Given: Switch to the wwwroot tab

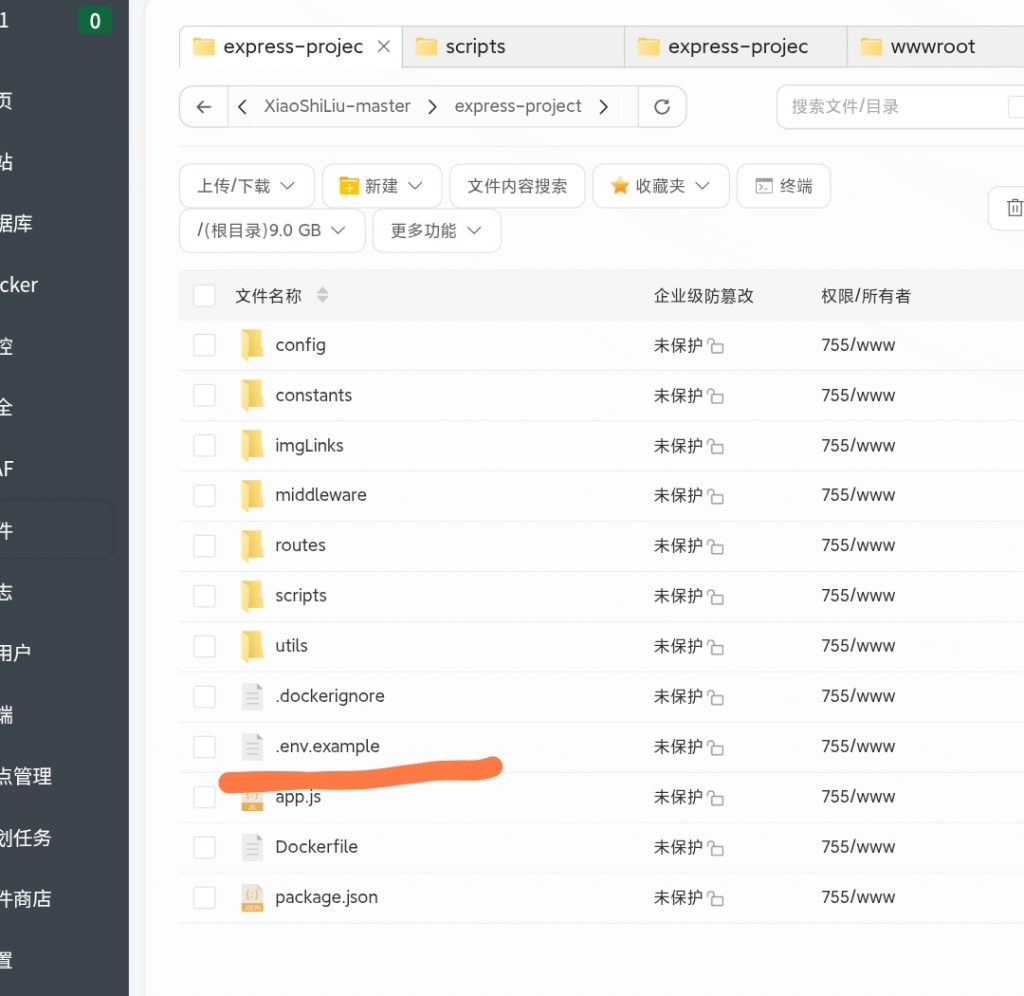Looking at the screenshot, I should click(x=931, y=47).
